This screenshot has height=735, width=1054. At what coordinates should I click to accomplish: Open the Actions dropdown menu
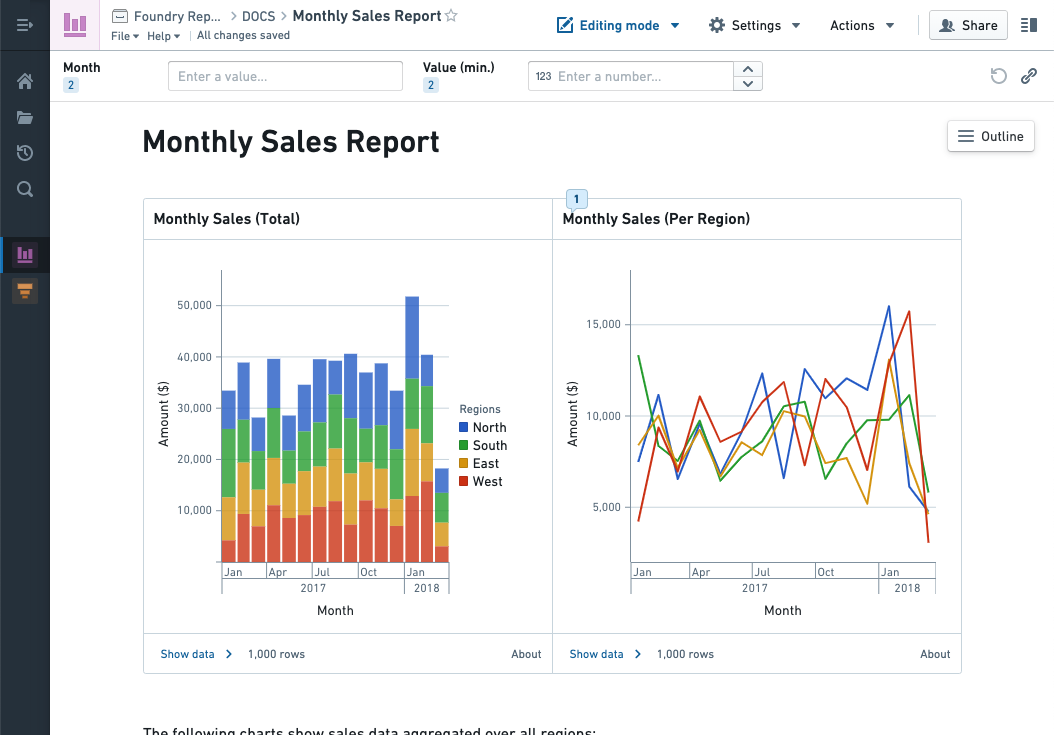(x=862, y=26)
